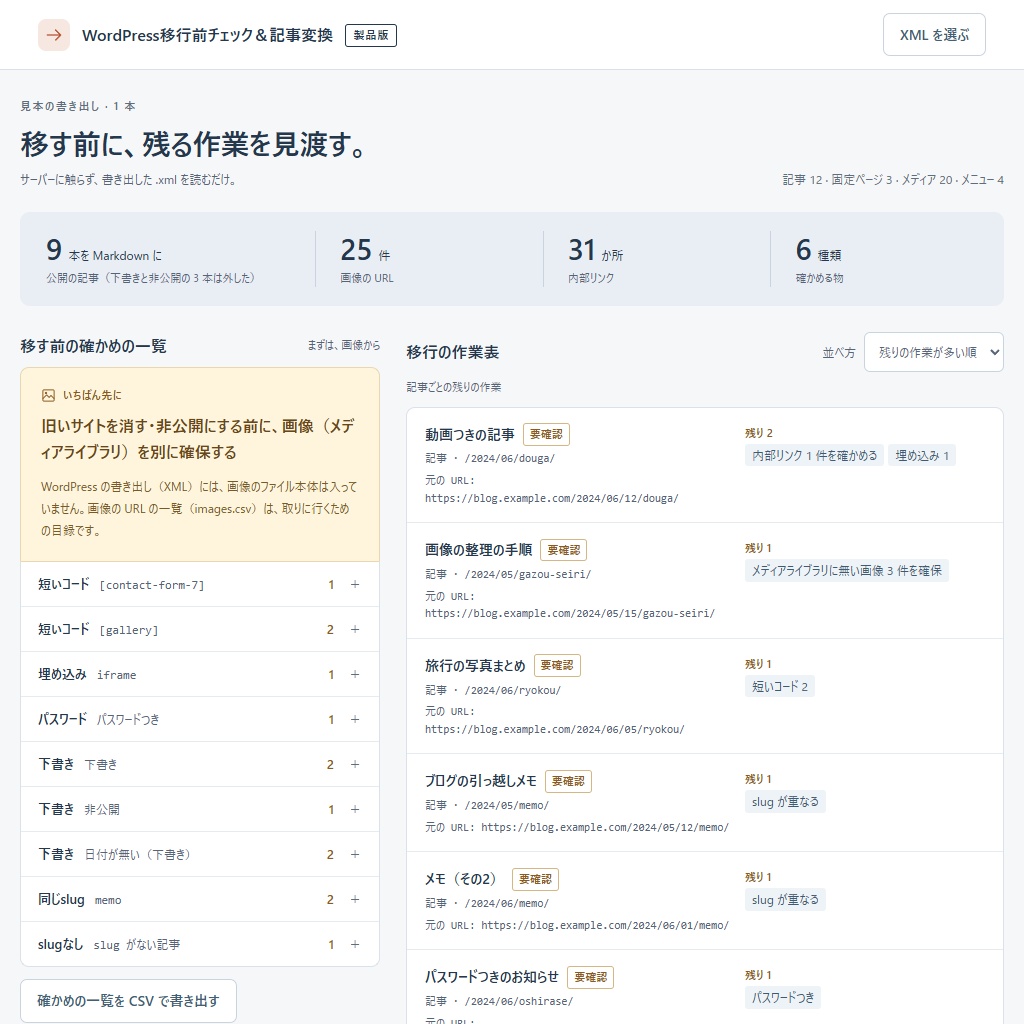Screen dimensions: 1024x1024
Task: Click slug が重なる tag on メモ（その2）
Action: click(785, 900)
